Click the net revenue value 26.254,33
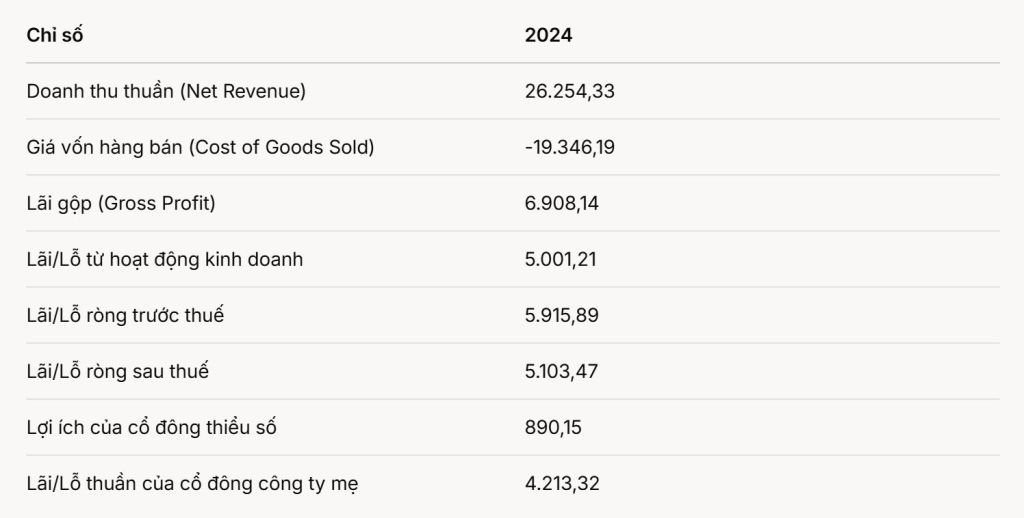The width and height of the screenshot is (1024, 518). click(569, 91)
